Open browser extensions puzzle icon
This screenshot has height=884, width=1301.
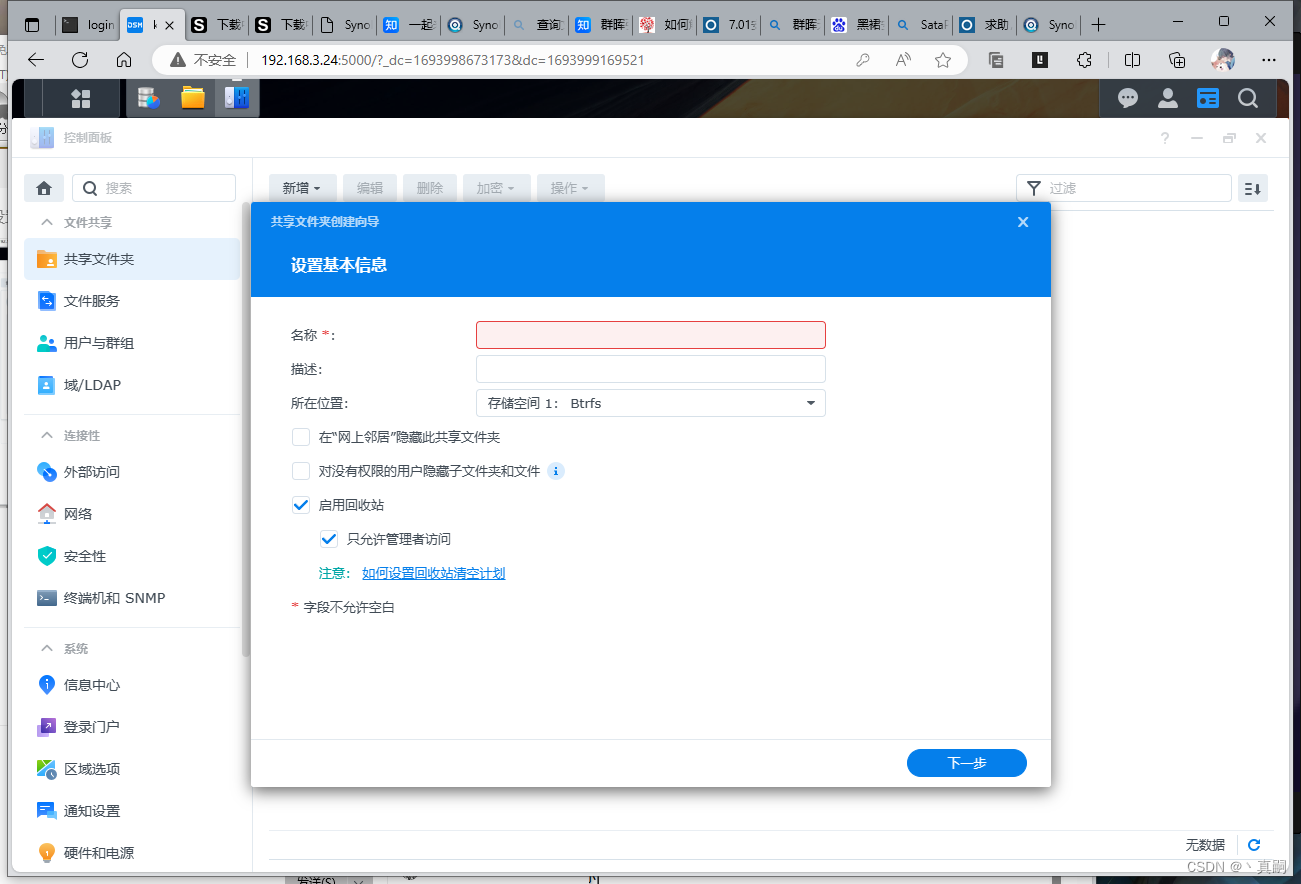1084,60
